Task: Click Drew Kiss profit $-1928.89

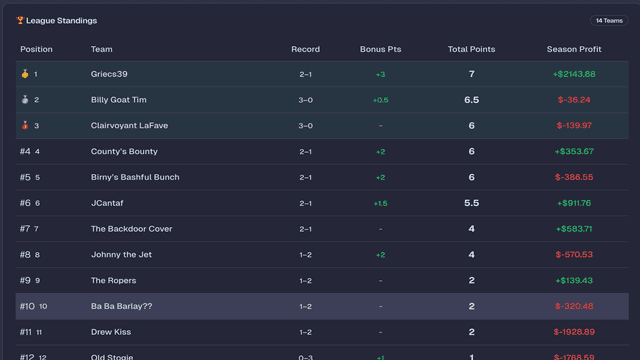Action: pos(574,332)
